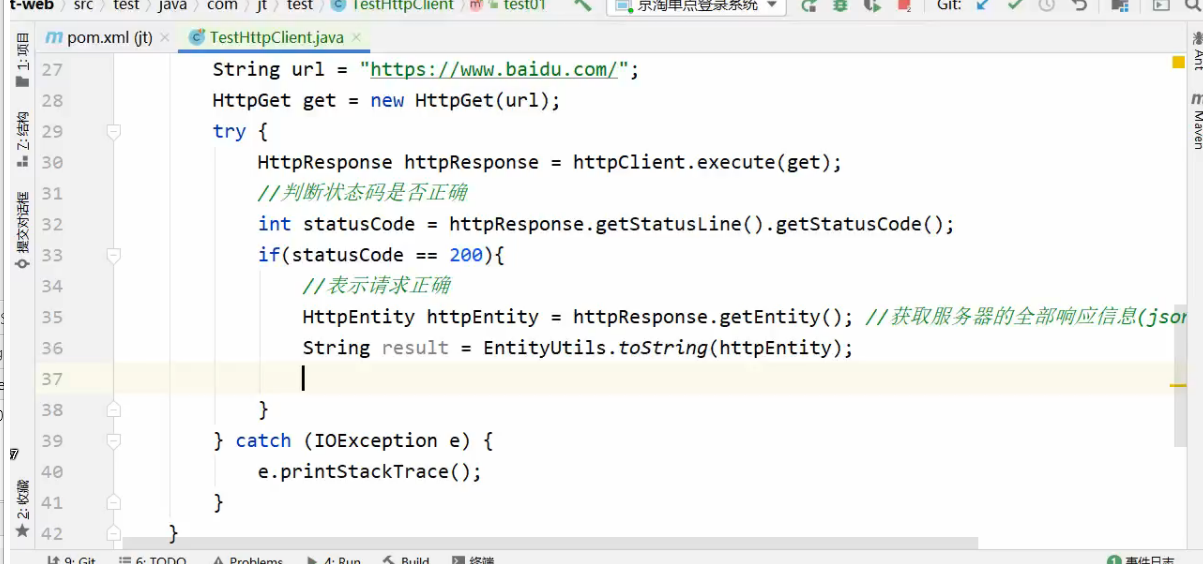Click the Git Show History clock icon
Screen dimensions: 1203x564
click(x=1047, y=5)
